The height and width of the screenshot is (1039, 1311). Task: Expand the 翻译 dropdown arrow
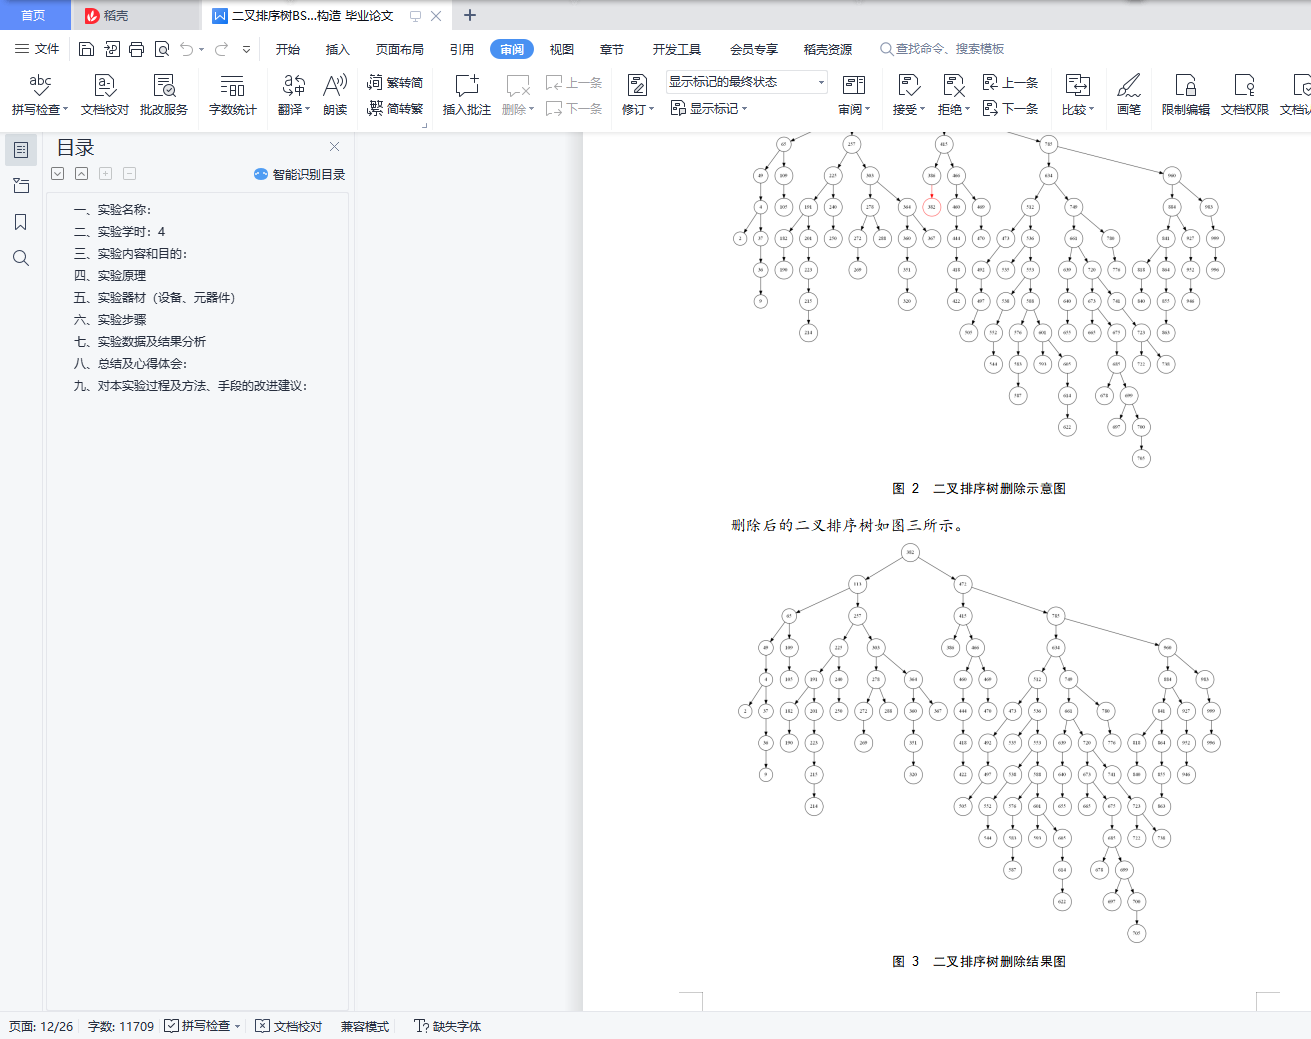(307, 110)
